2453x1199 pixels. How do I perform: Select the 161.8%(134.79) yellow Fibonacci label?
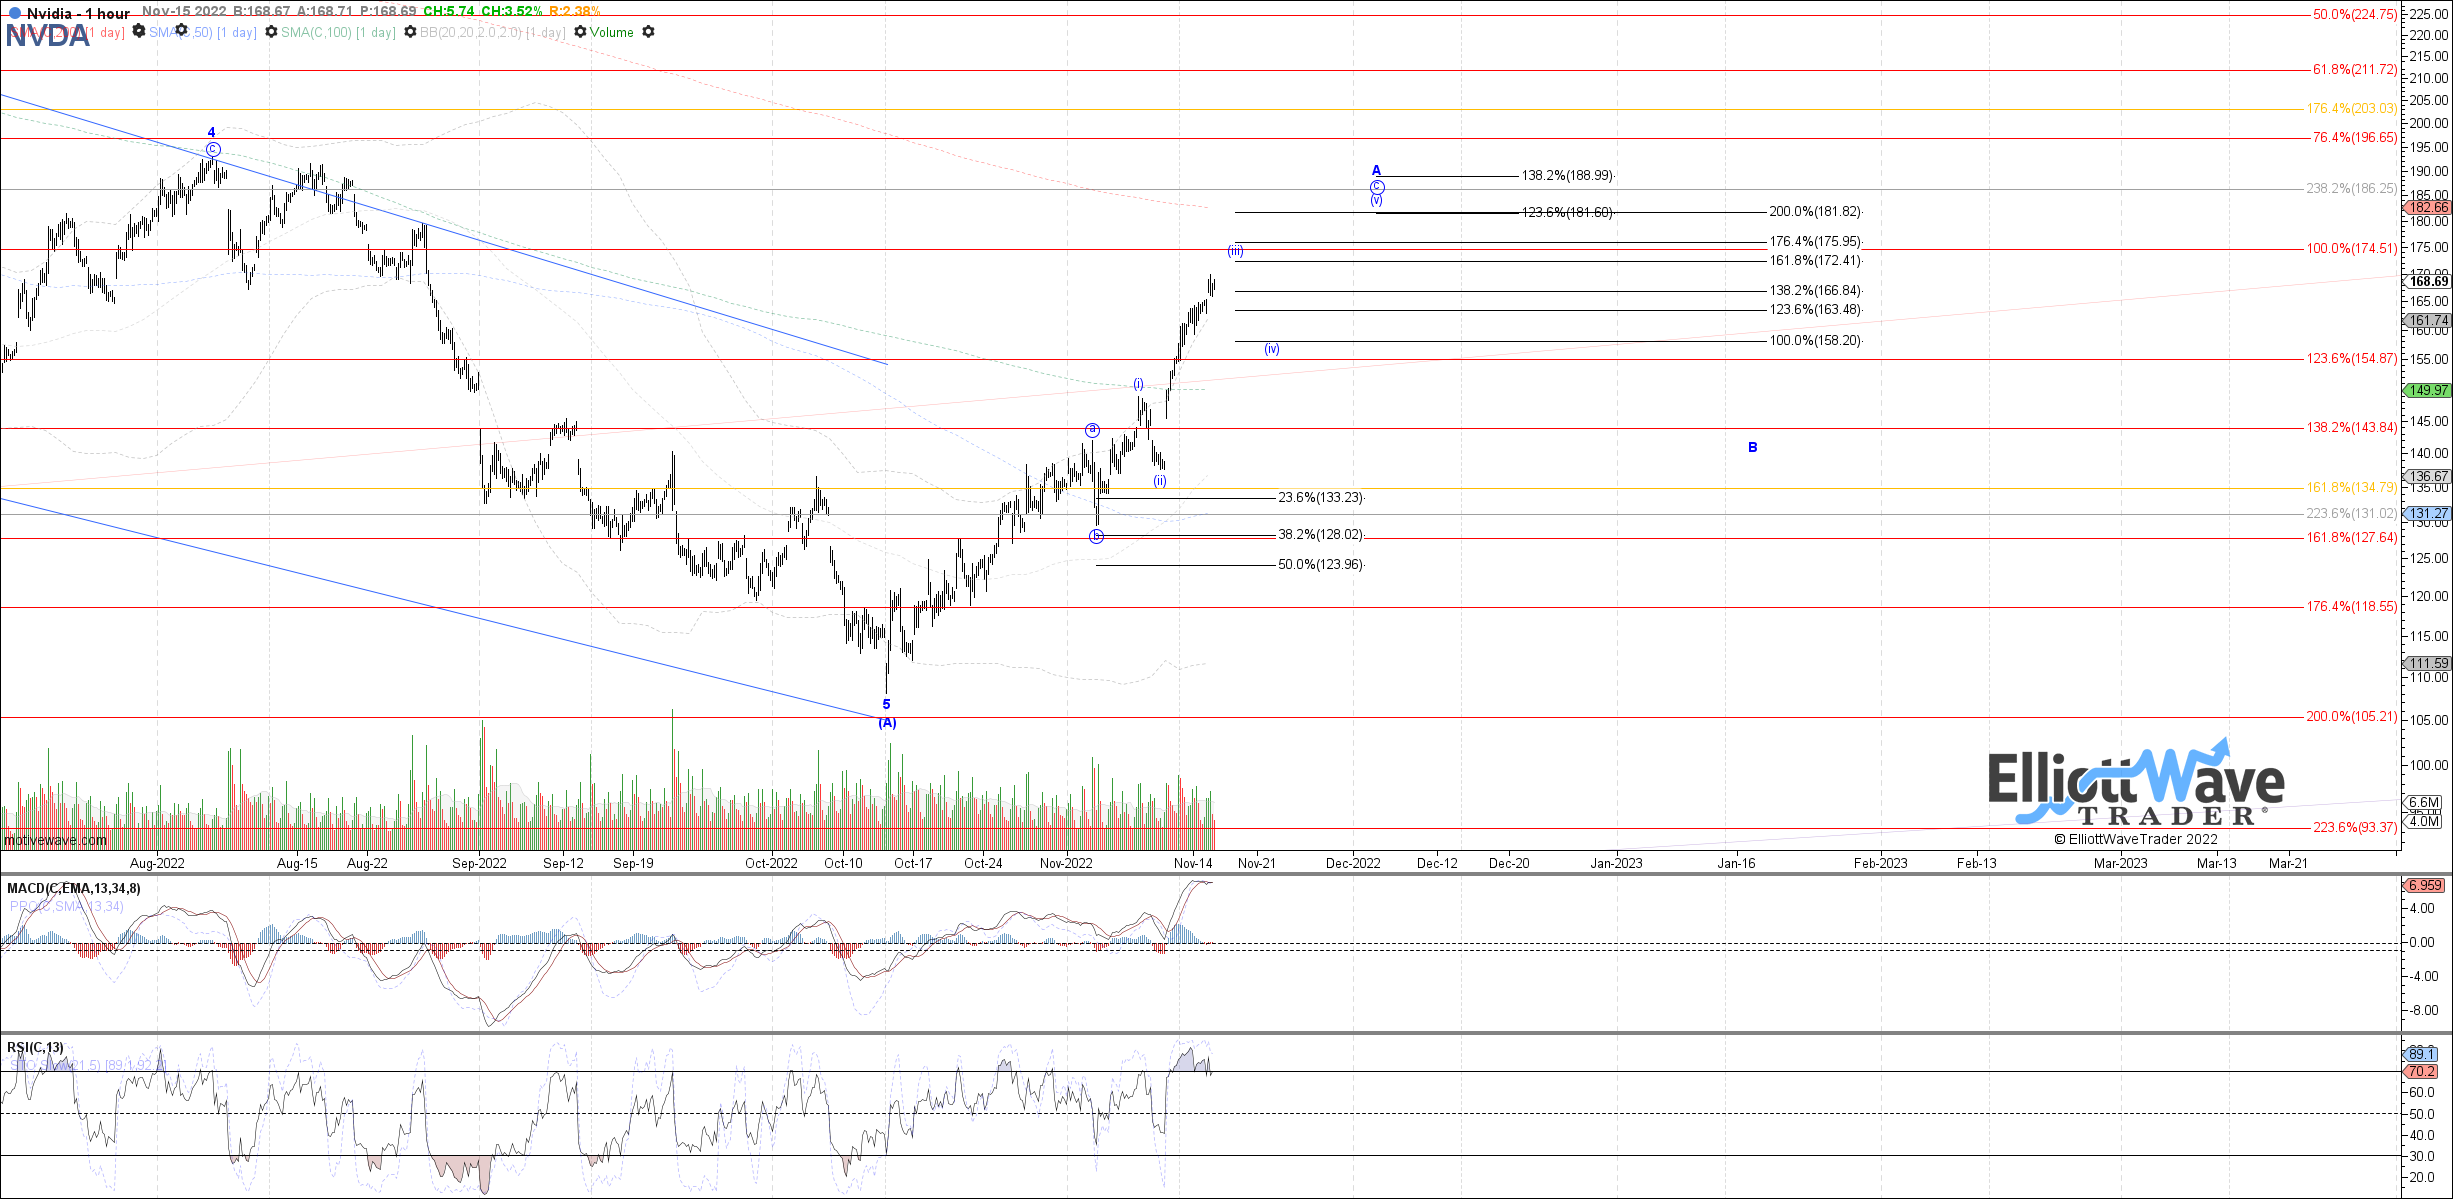point(2352,487)
